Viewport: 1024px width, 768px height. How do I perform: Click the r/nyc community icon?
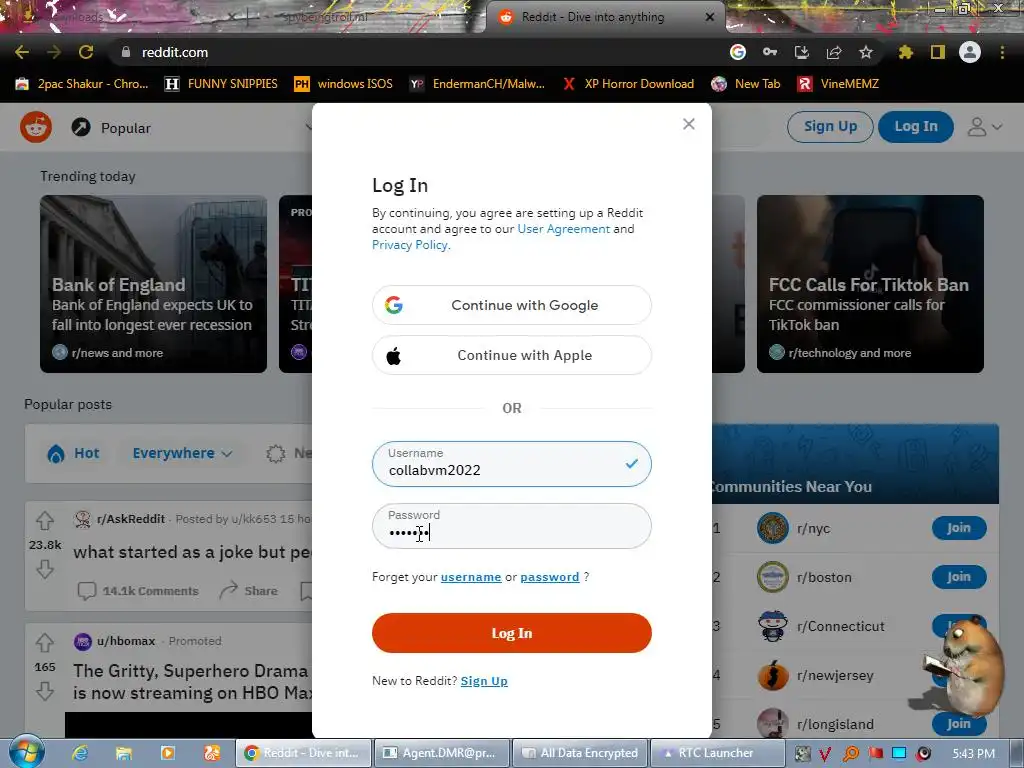[773, 528]
